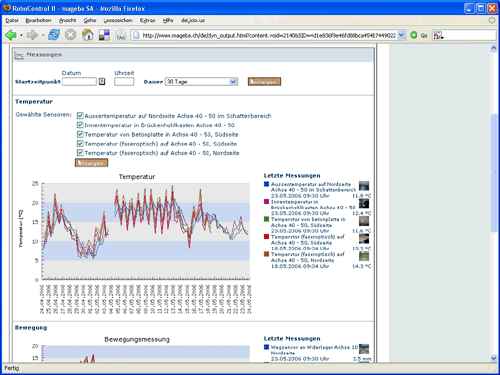Open the Lesezeichen menu
This screenshot has width=500, height=375.
point(118,20)
